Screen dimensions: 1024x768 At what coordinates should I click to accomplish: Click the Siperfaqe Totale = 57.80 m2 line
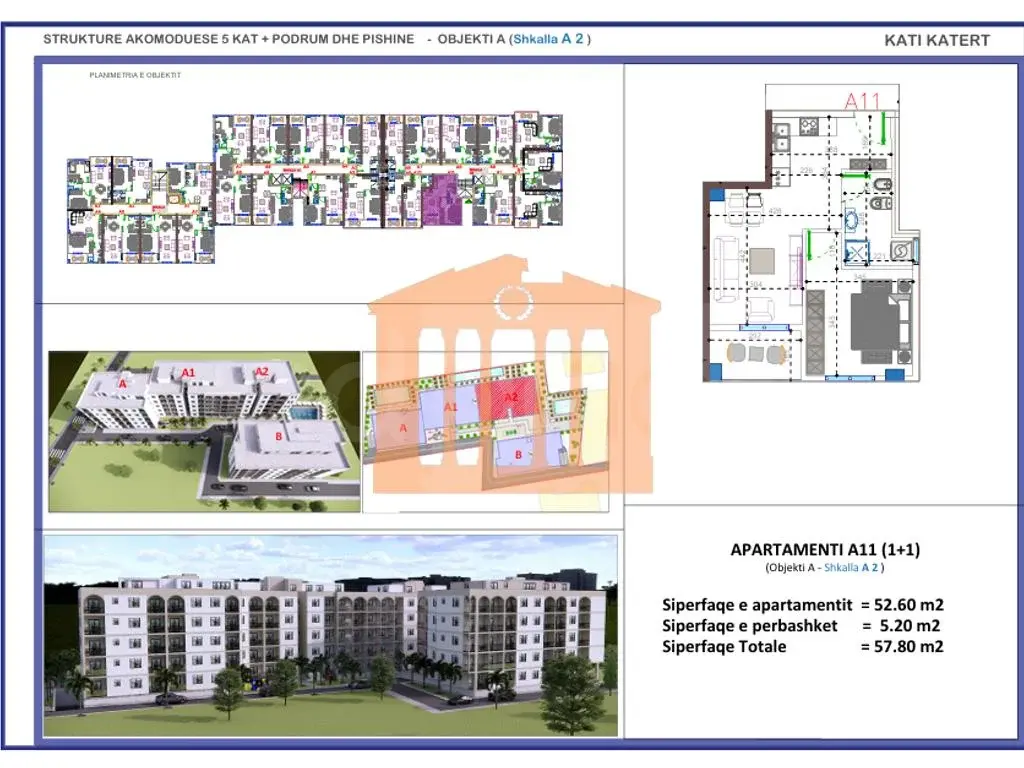803,647
